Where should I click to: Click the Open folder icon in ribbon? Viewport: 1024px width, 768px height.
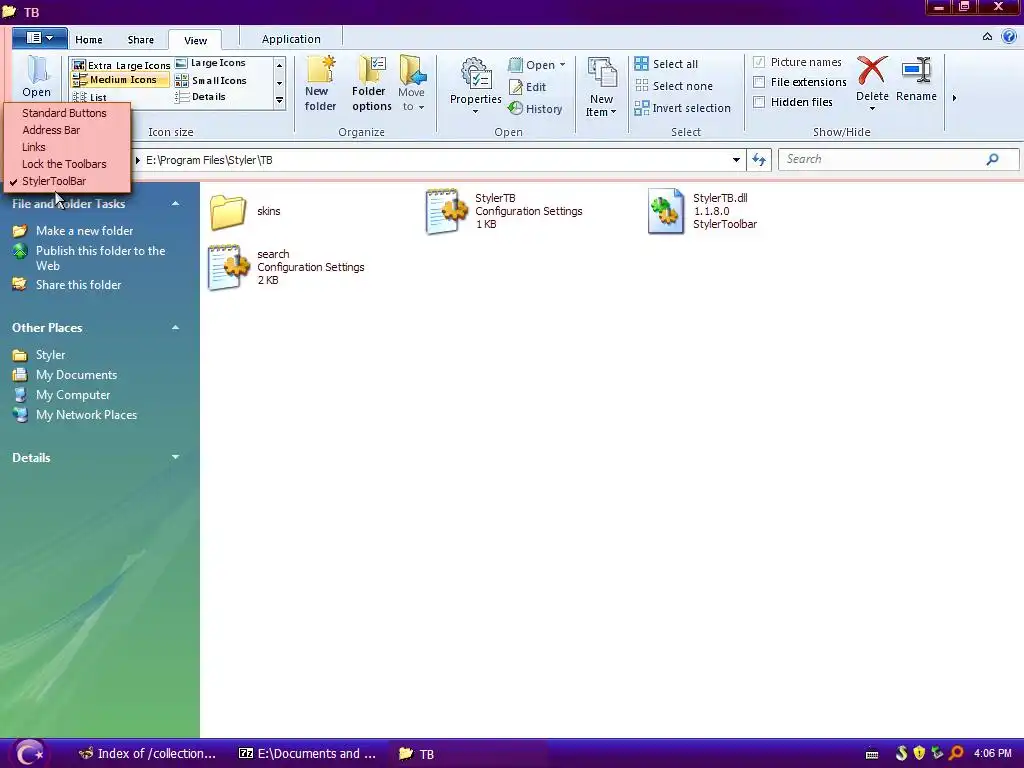coord(37,77)
